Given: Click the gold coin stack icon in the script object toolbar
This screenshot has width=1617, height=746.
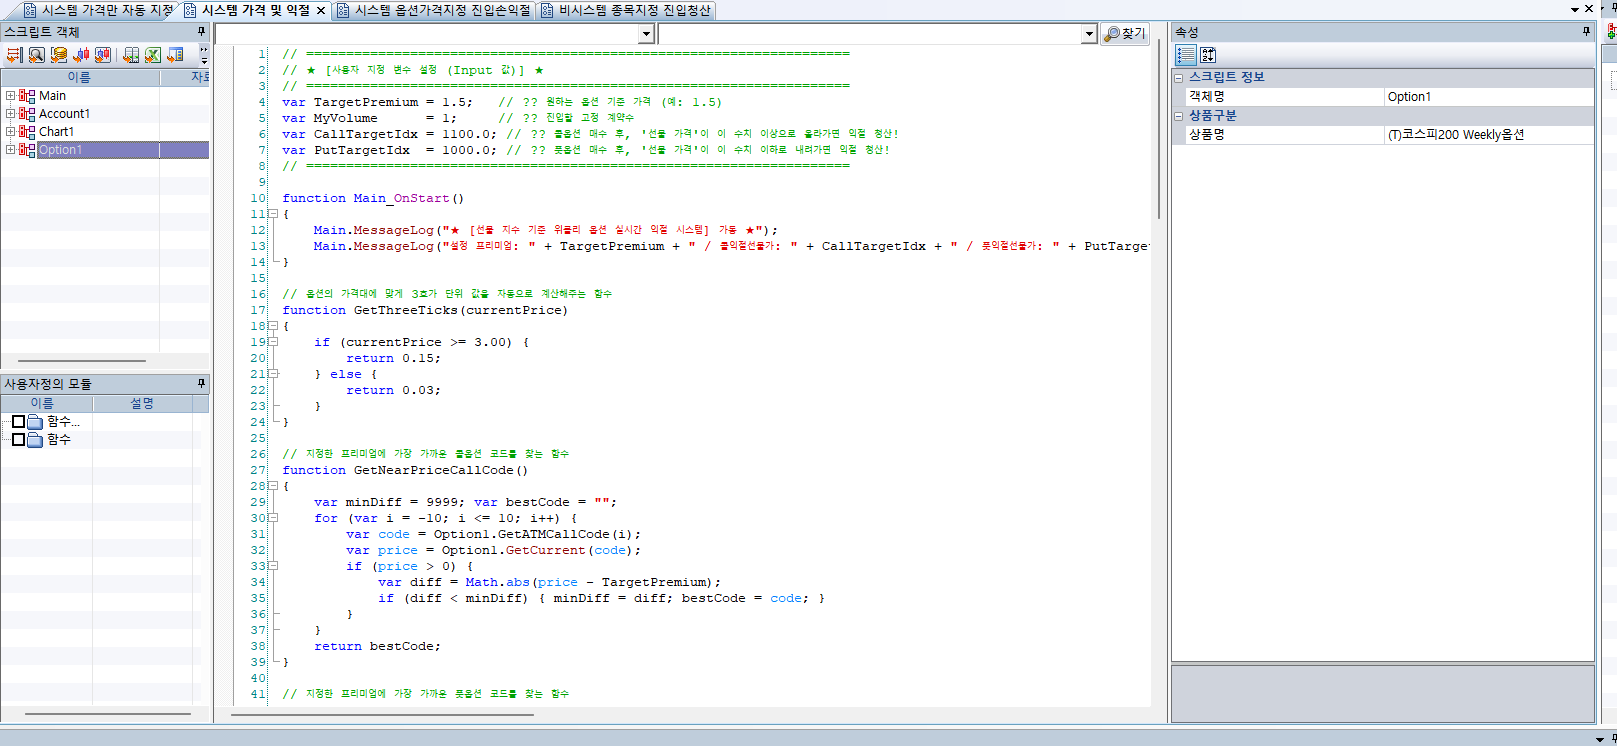Looking at the screenshot, I should tap(59, 55).
